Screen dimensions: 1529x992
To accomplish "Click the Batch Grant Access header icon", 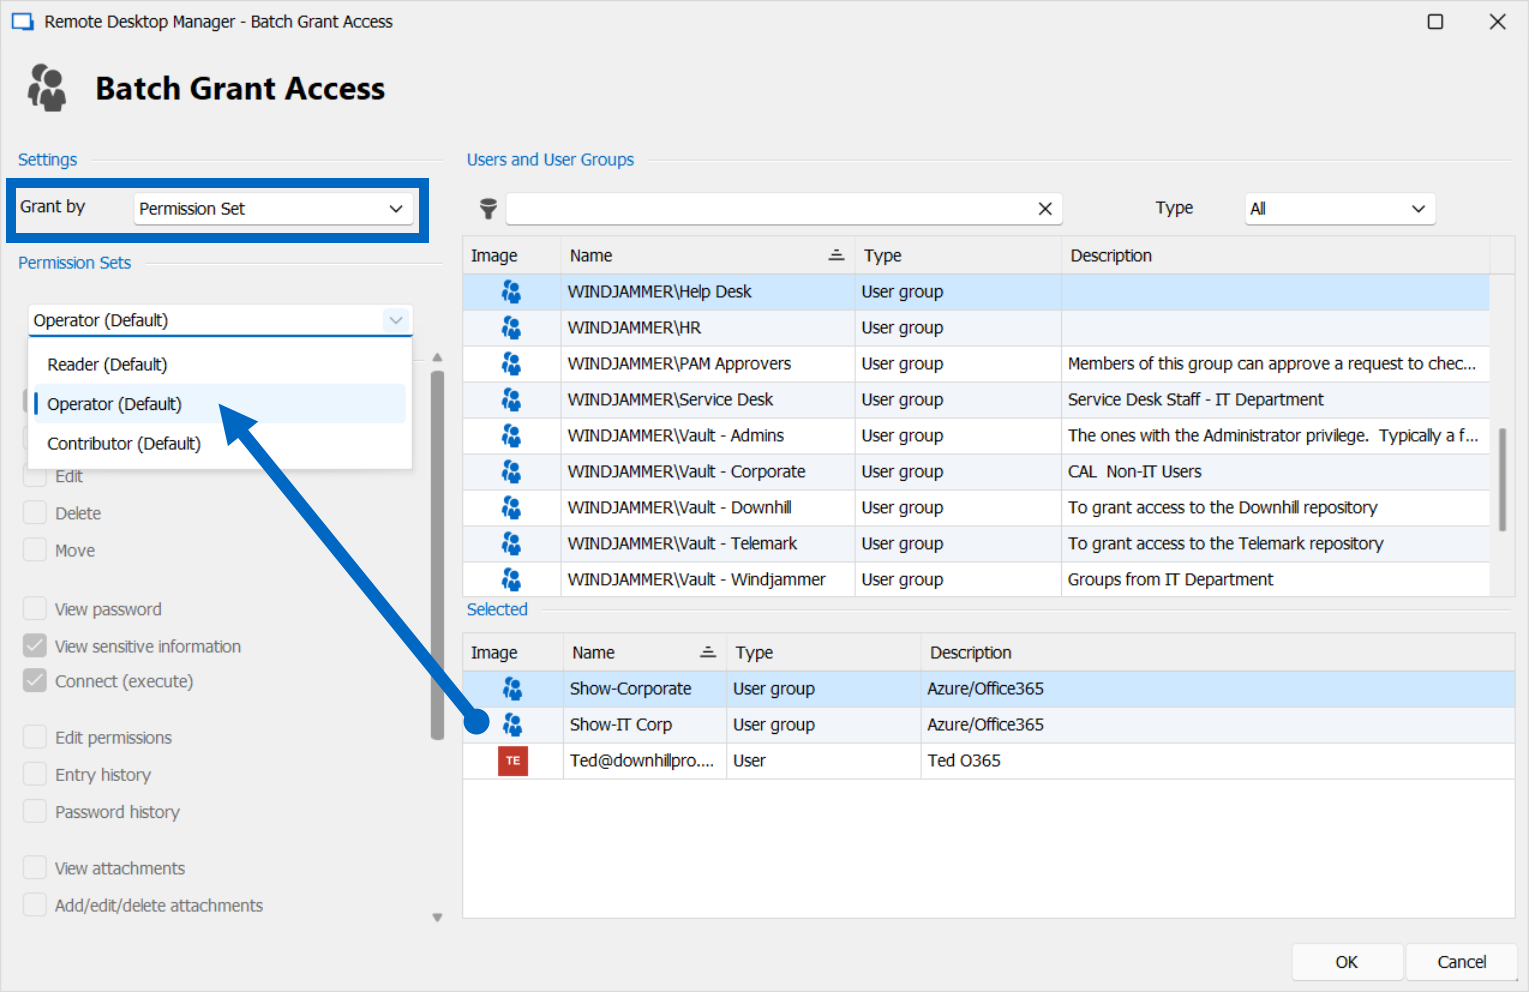I will point(47,88).
